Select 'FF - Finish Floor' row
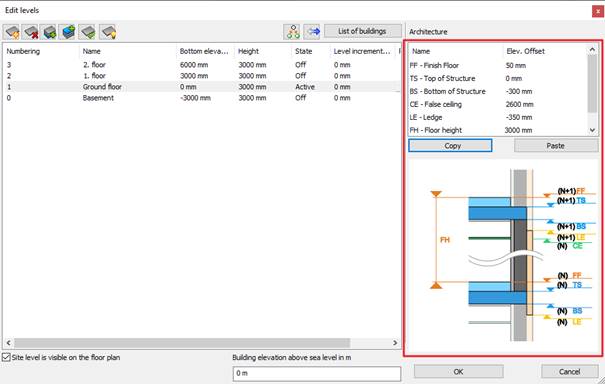Image resolution: width=605 pixels, height=384 pixels. 498,65
